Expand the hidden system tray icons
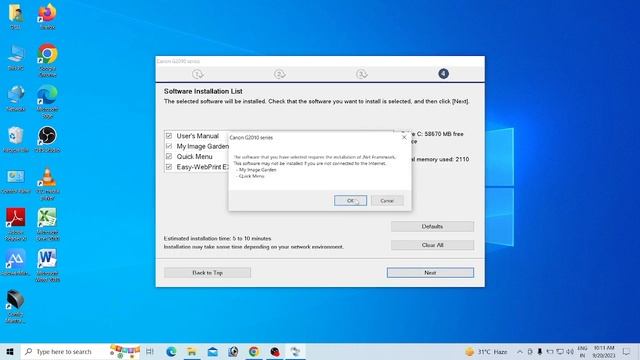Viewport: 640px width, 360px height. pos(520,351)
